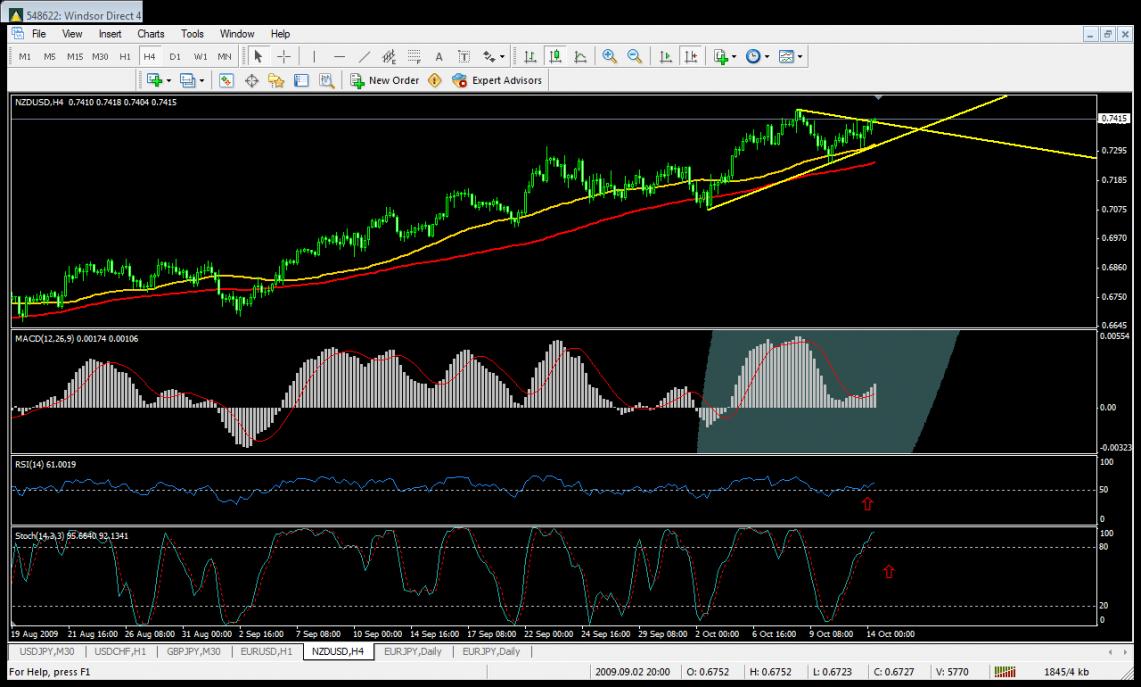1141x687 pixels.
Task: Switch chart to line chart display
Action: click(x=581, y=57)
